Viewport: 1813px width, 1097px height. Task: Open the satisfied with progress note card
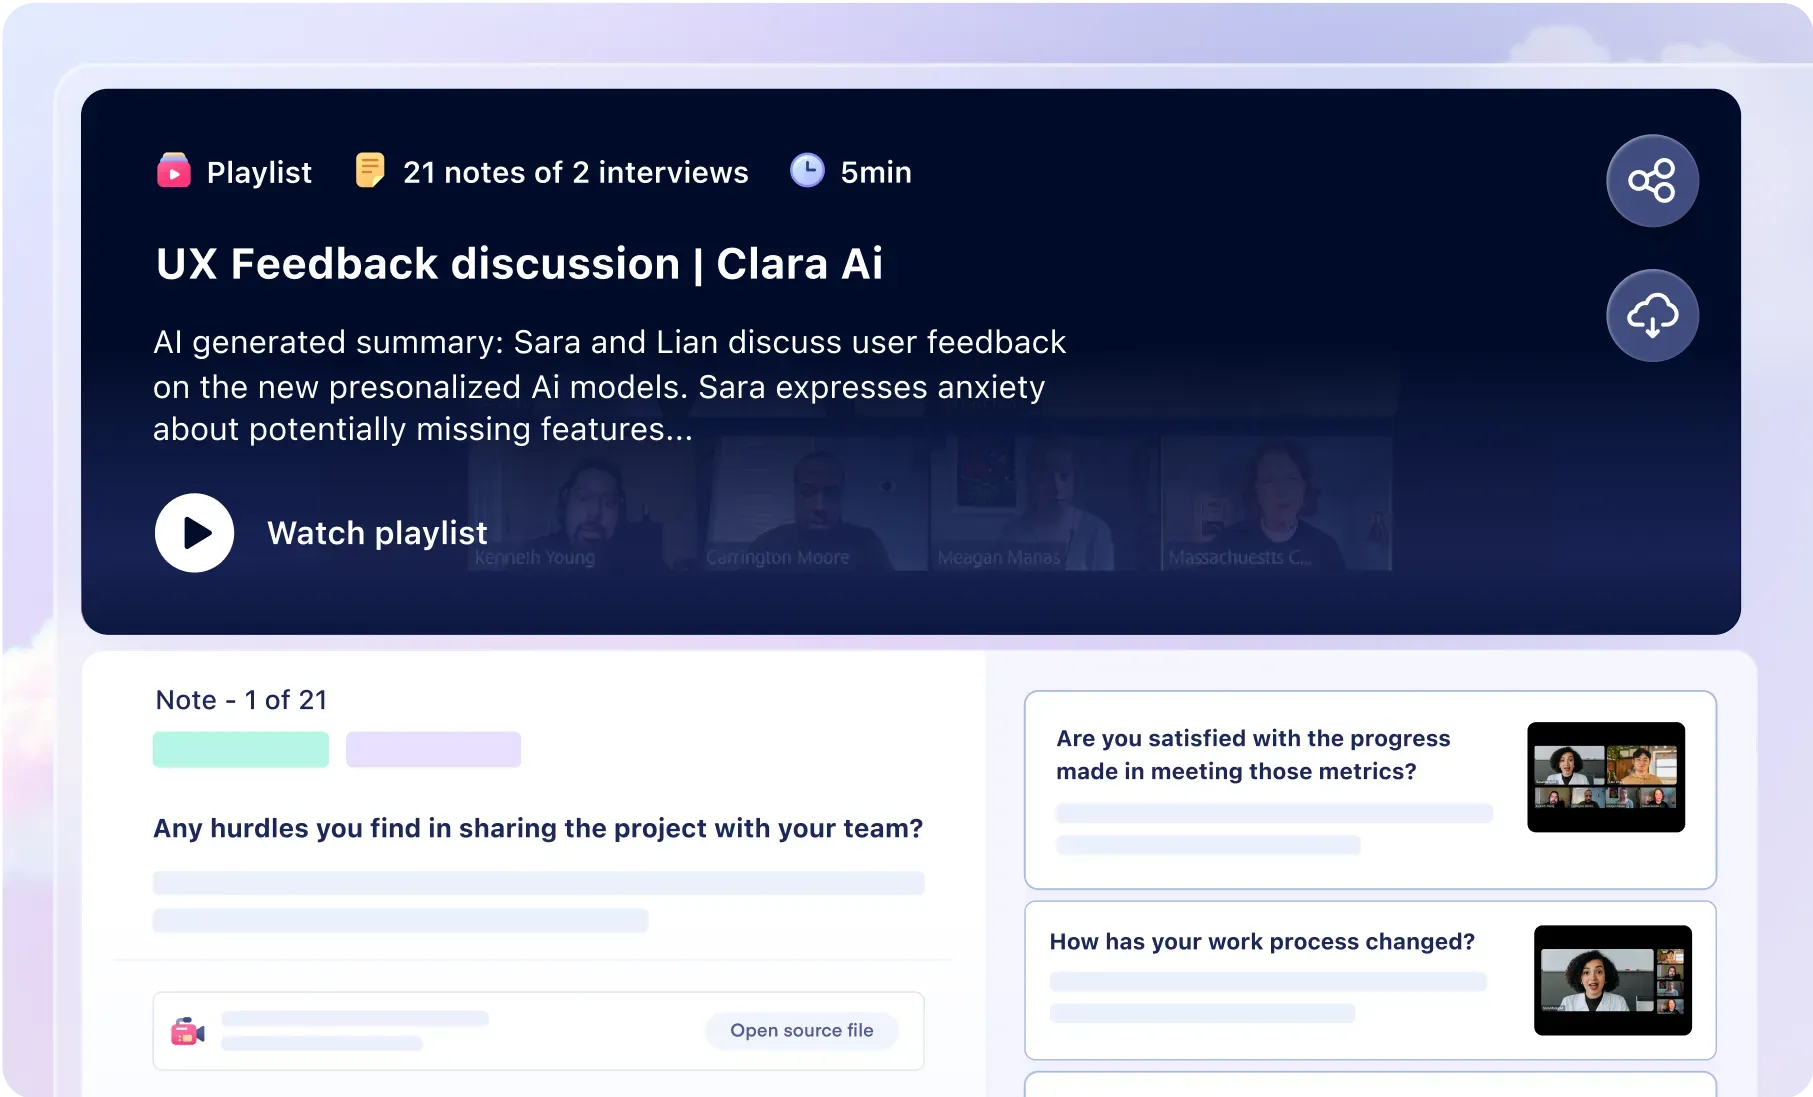(x=1370, y=790)
